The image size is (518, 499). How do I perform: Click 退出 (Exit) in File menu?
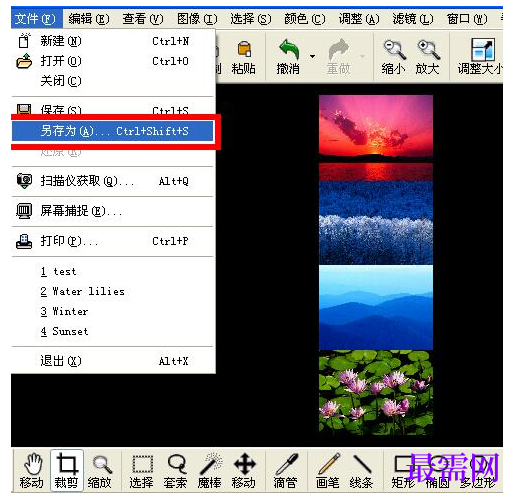point(112,361)
